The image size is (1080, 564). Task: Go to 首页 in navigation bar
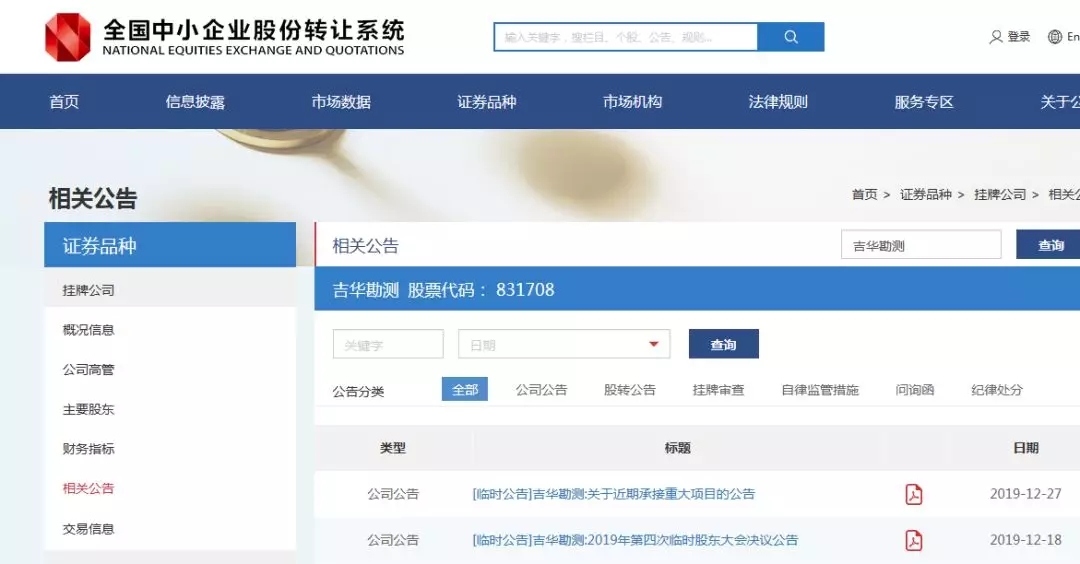(x=64, y=102)
